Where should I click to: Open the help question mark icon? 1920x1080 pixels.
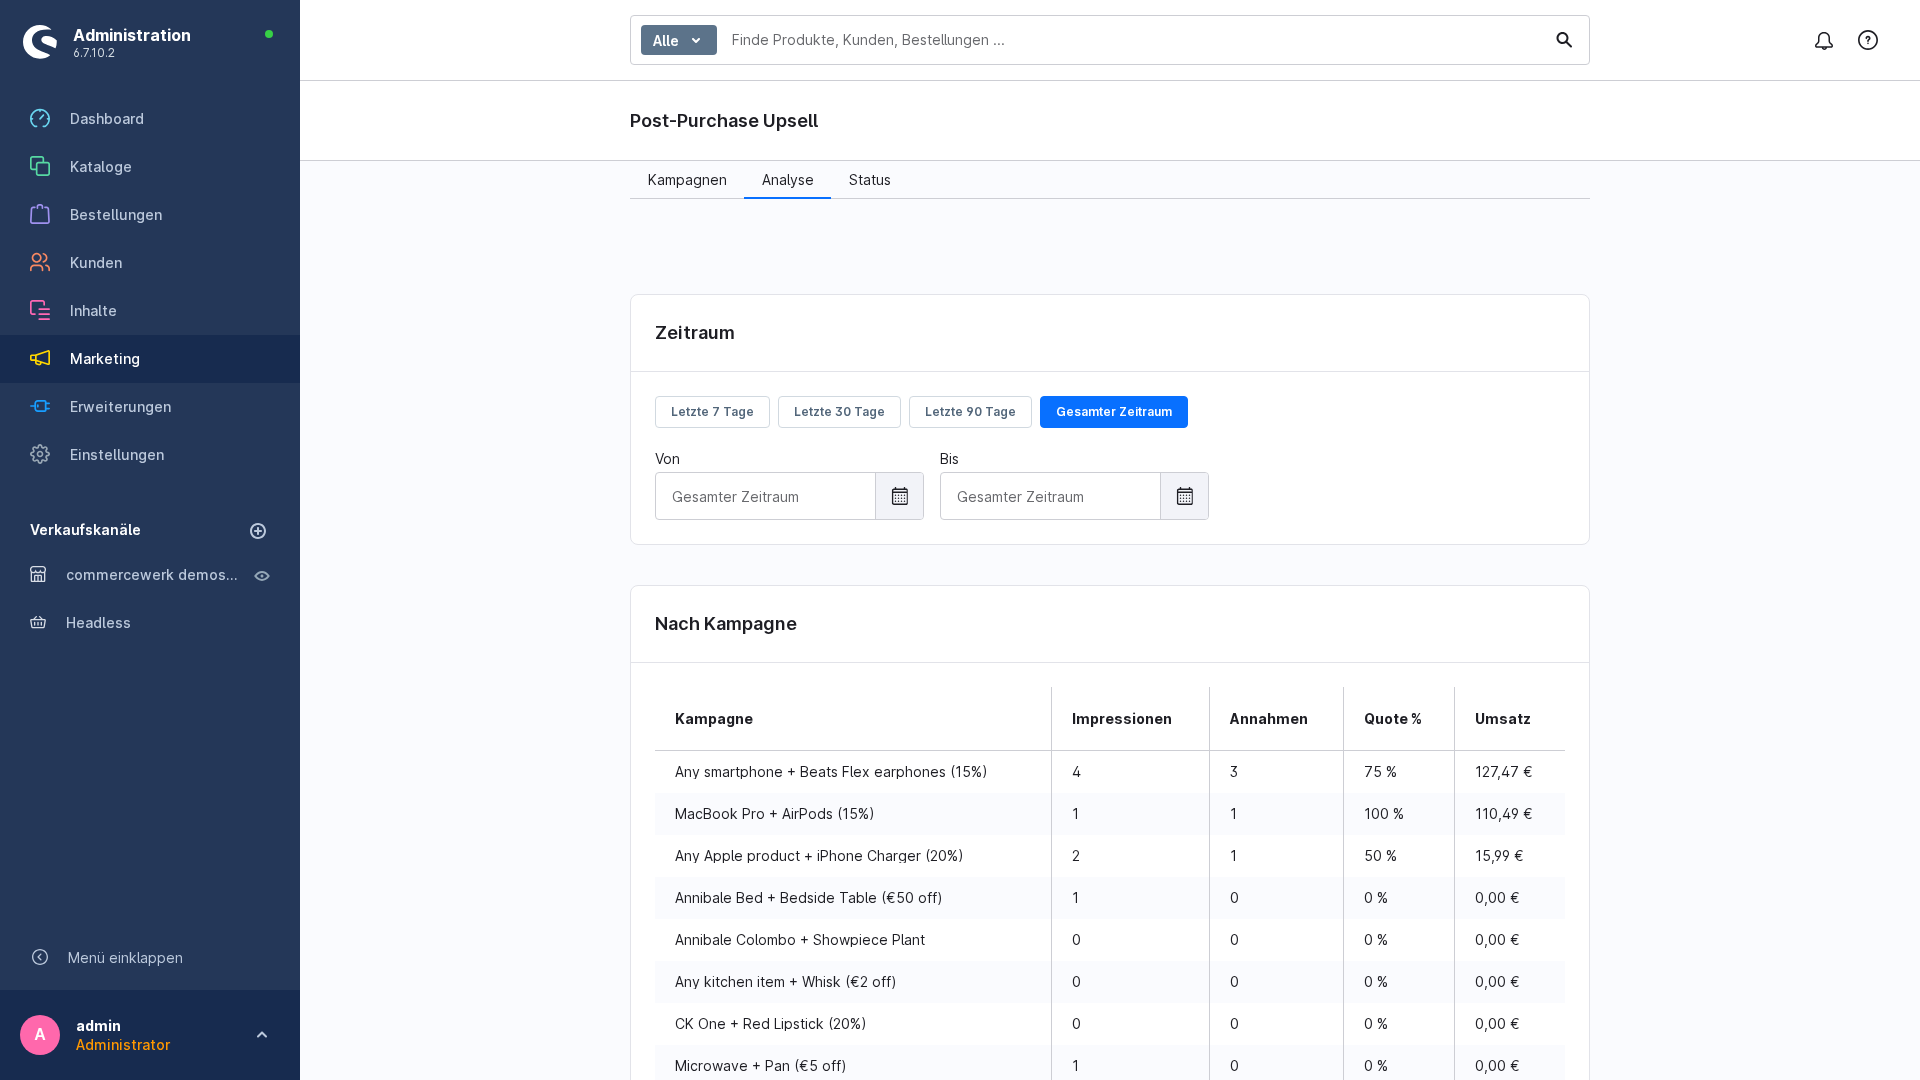(x=1868, y=40)
